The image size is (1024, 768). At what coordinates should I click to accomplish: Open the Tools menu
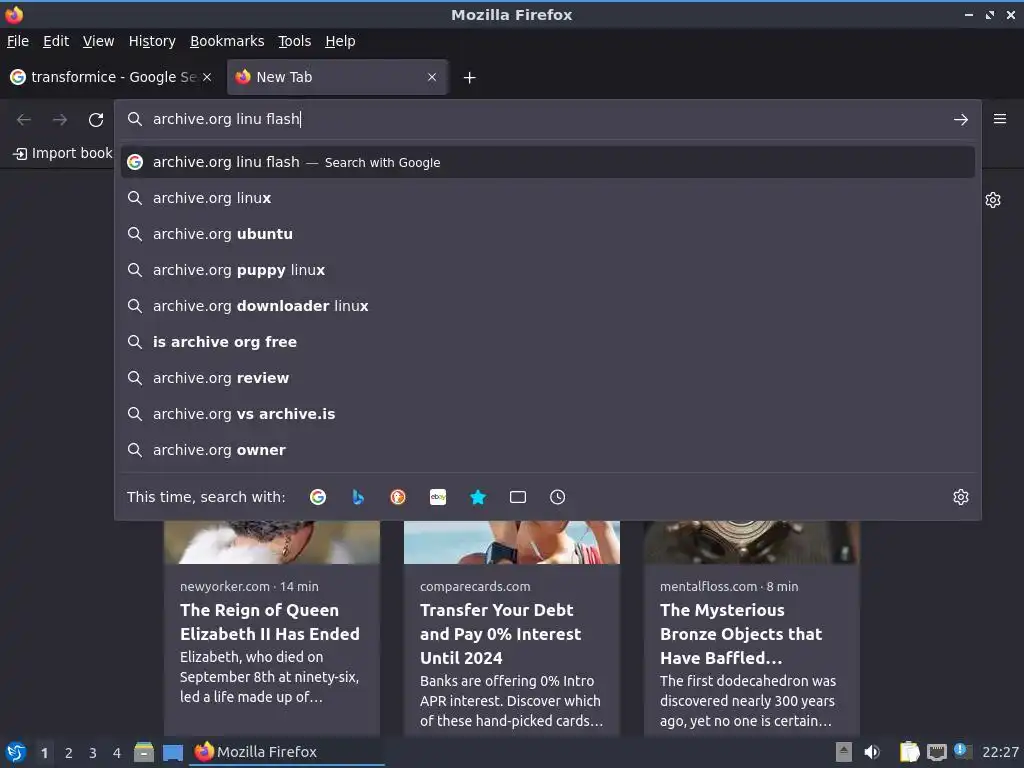pyautogui.click(x=294, y=41)
